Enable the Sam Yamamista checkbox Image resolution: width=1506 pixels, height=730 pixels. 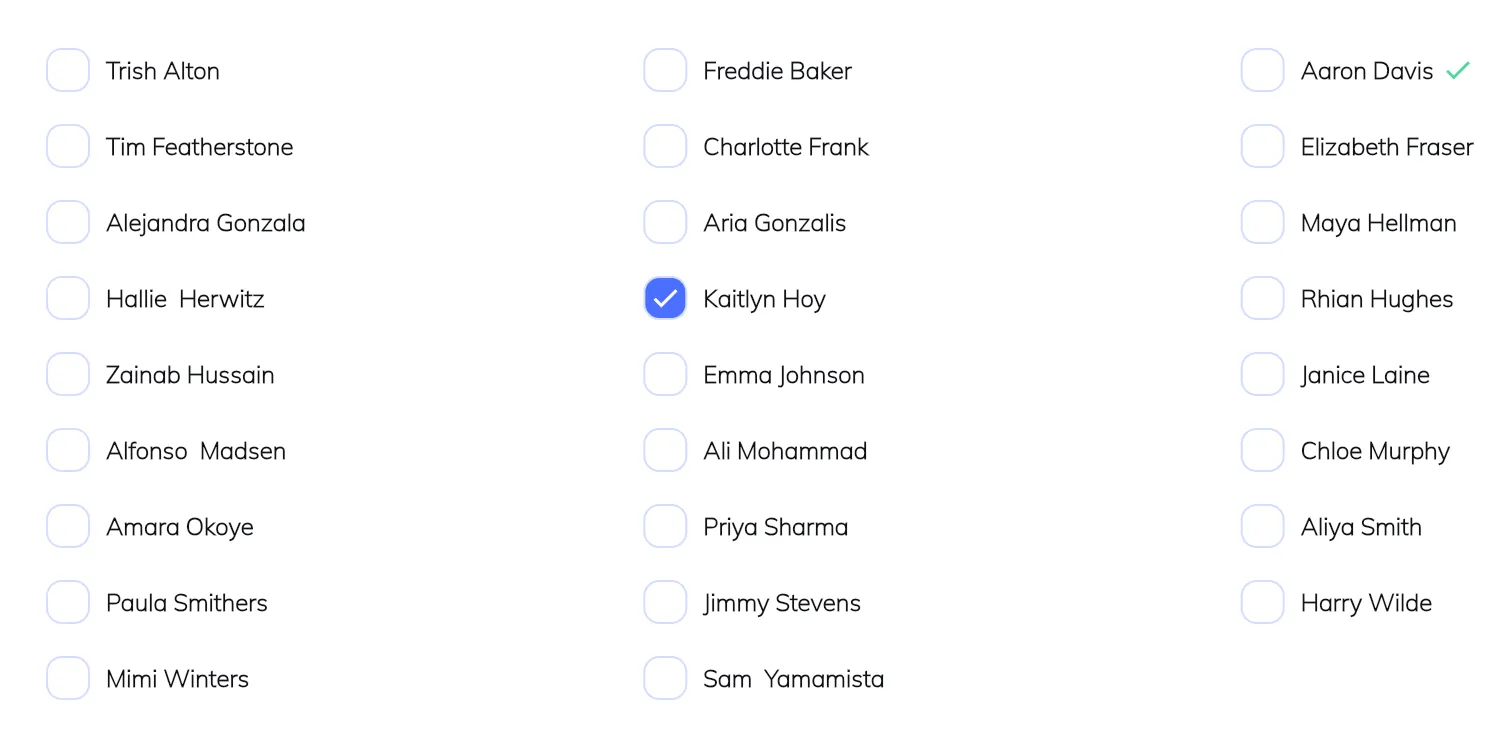tap(665, 679)
